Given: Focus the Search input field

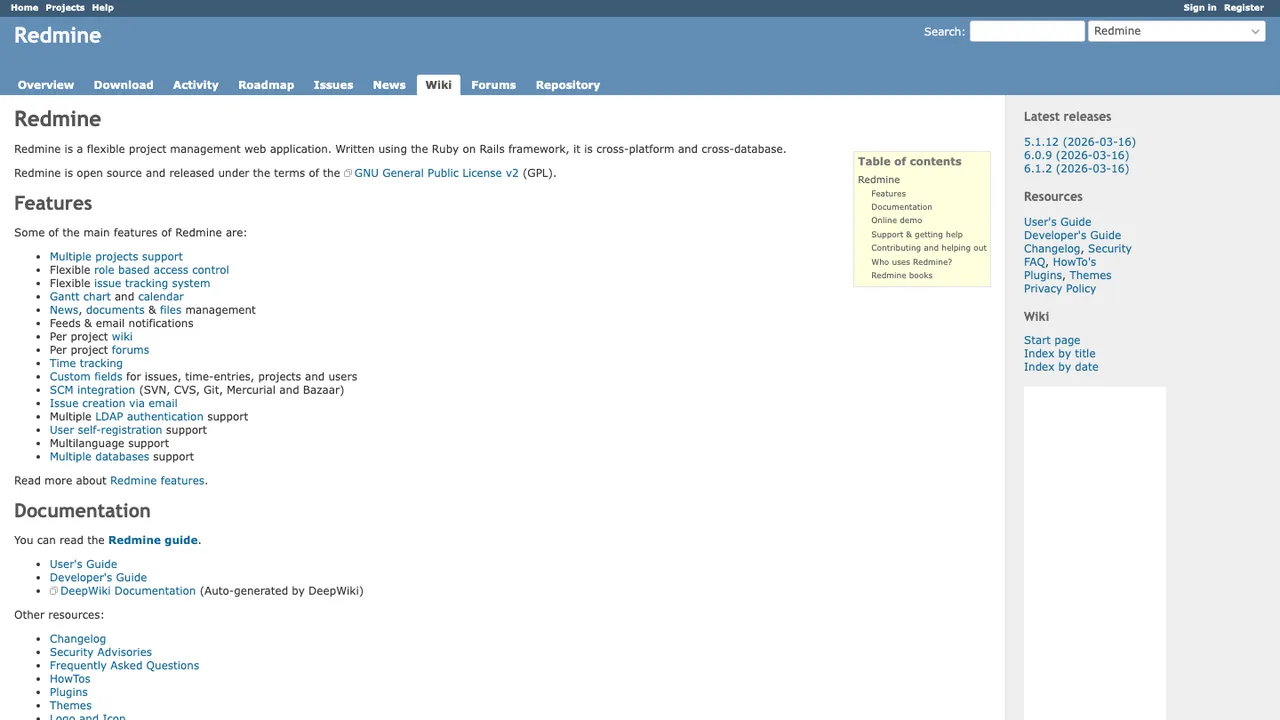Looking at the screenshot, I should pyautogui.click(x=1027, y=31).
